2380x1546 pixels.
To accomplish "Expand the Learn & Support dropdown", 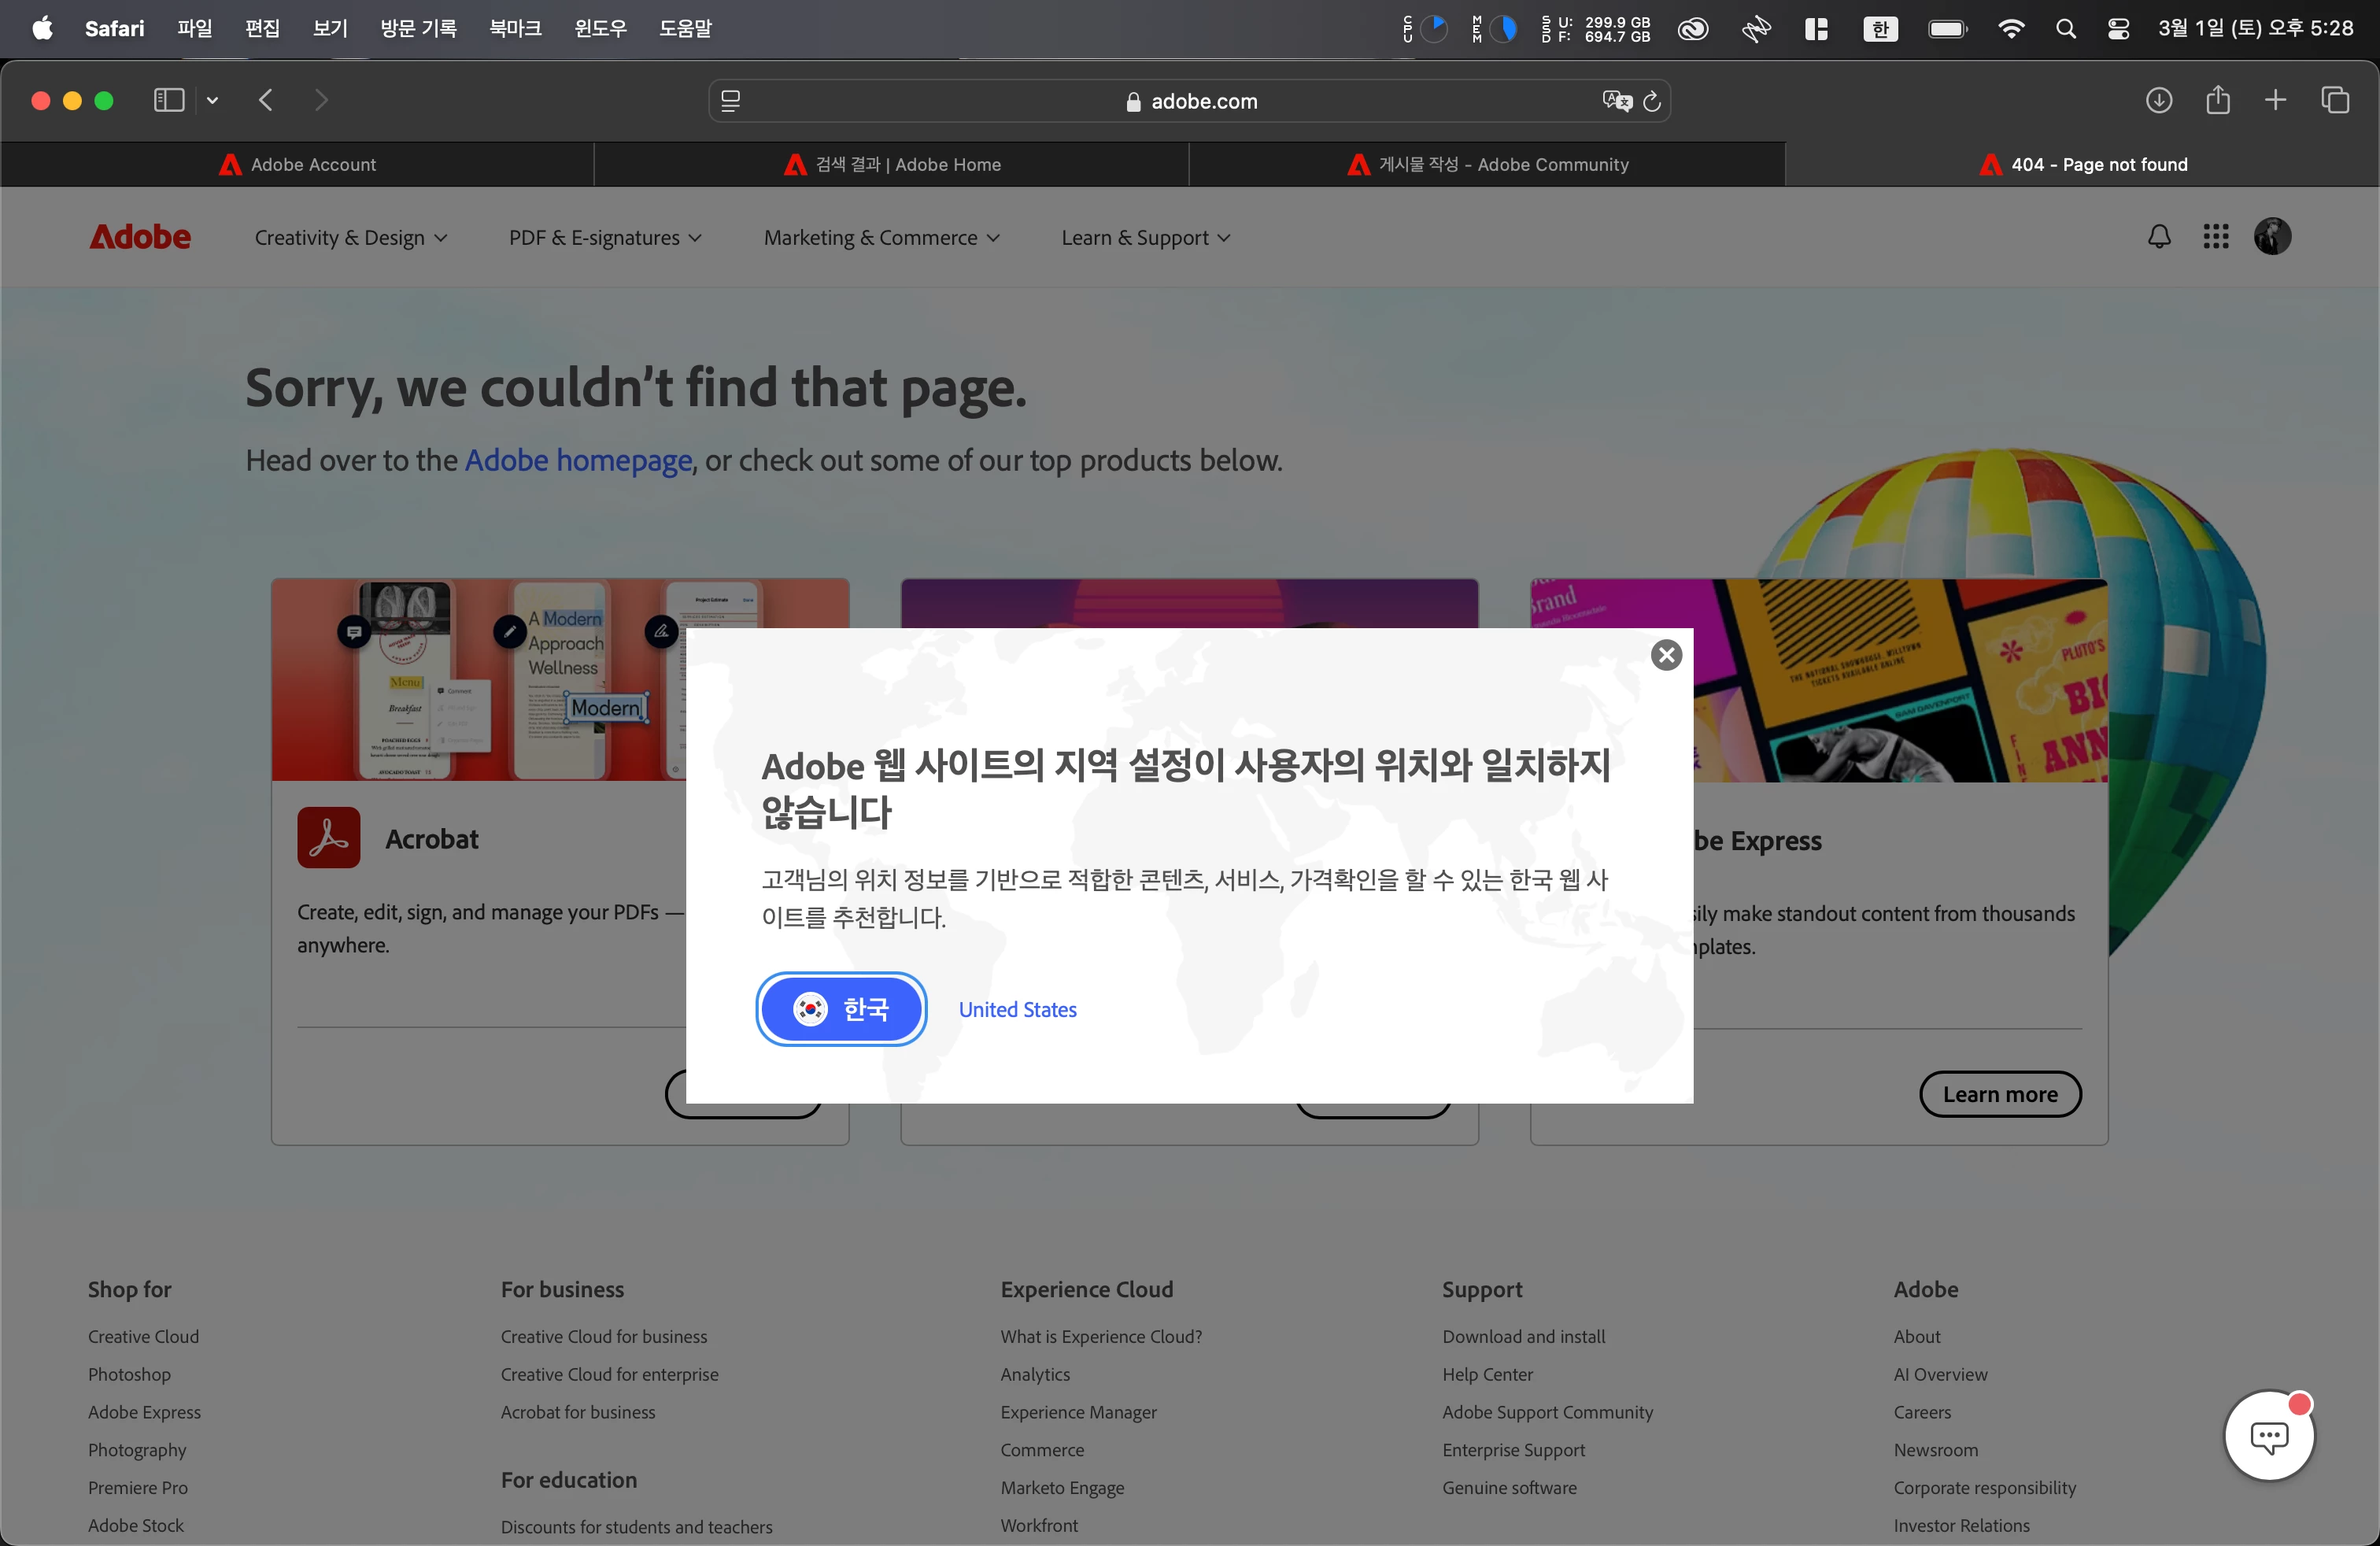I will [1145, 238].
